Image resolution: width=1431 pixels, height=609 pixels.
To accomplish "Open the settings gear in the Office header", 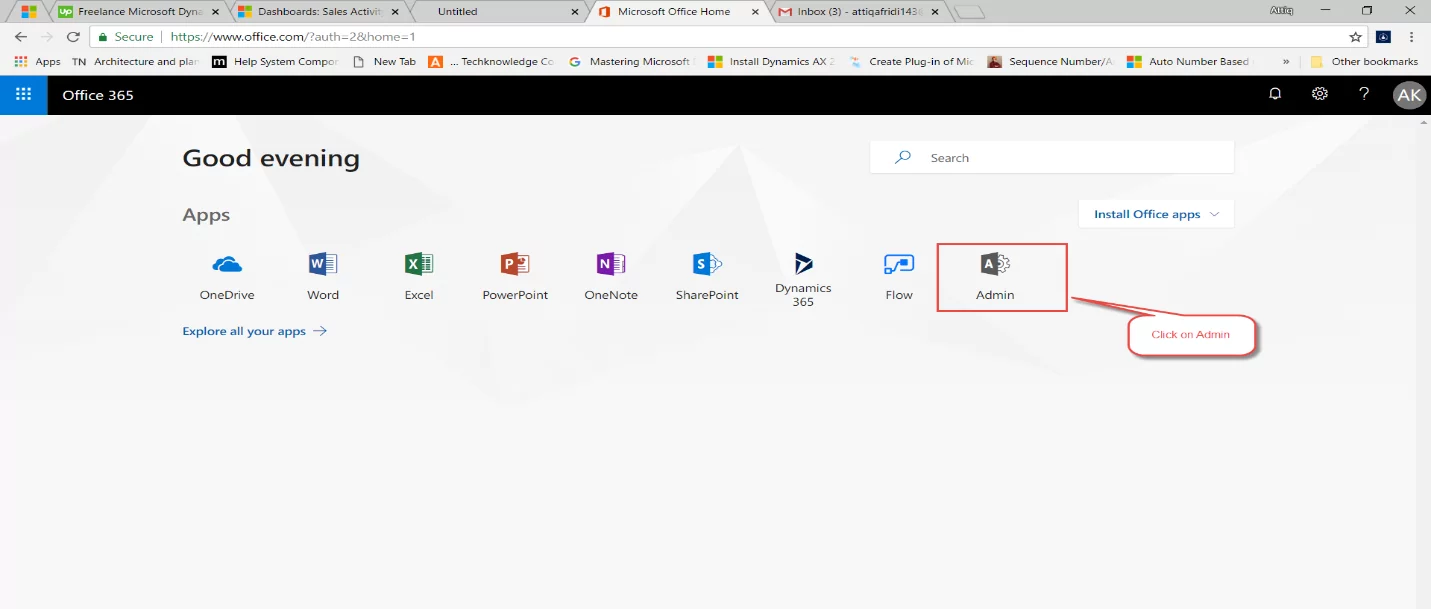I will pos(1320,94).
